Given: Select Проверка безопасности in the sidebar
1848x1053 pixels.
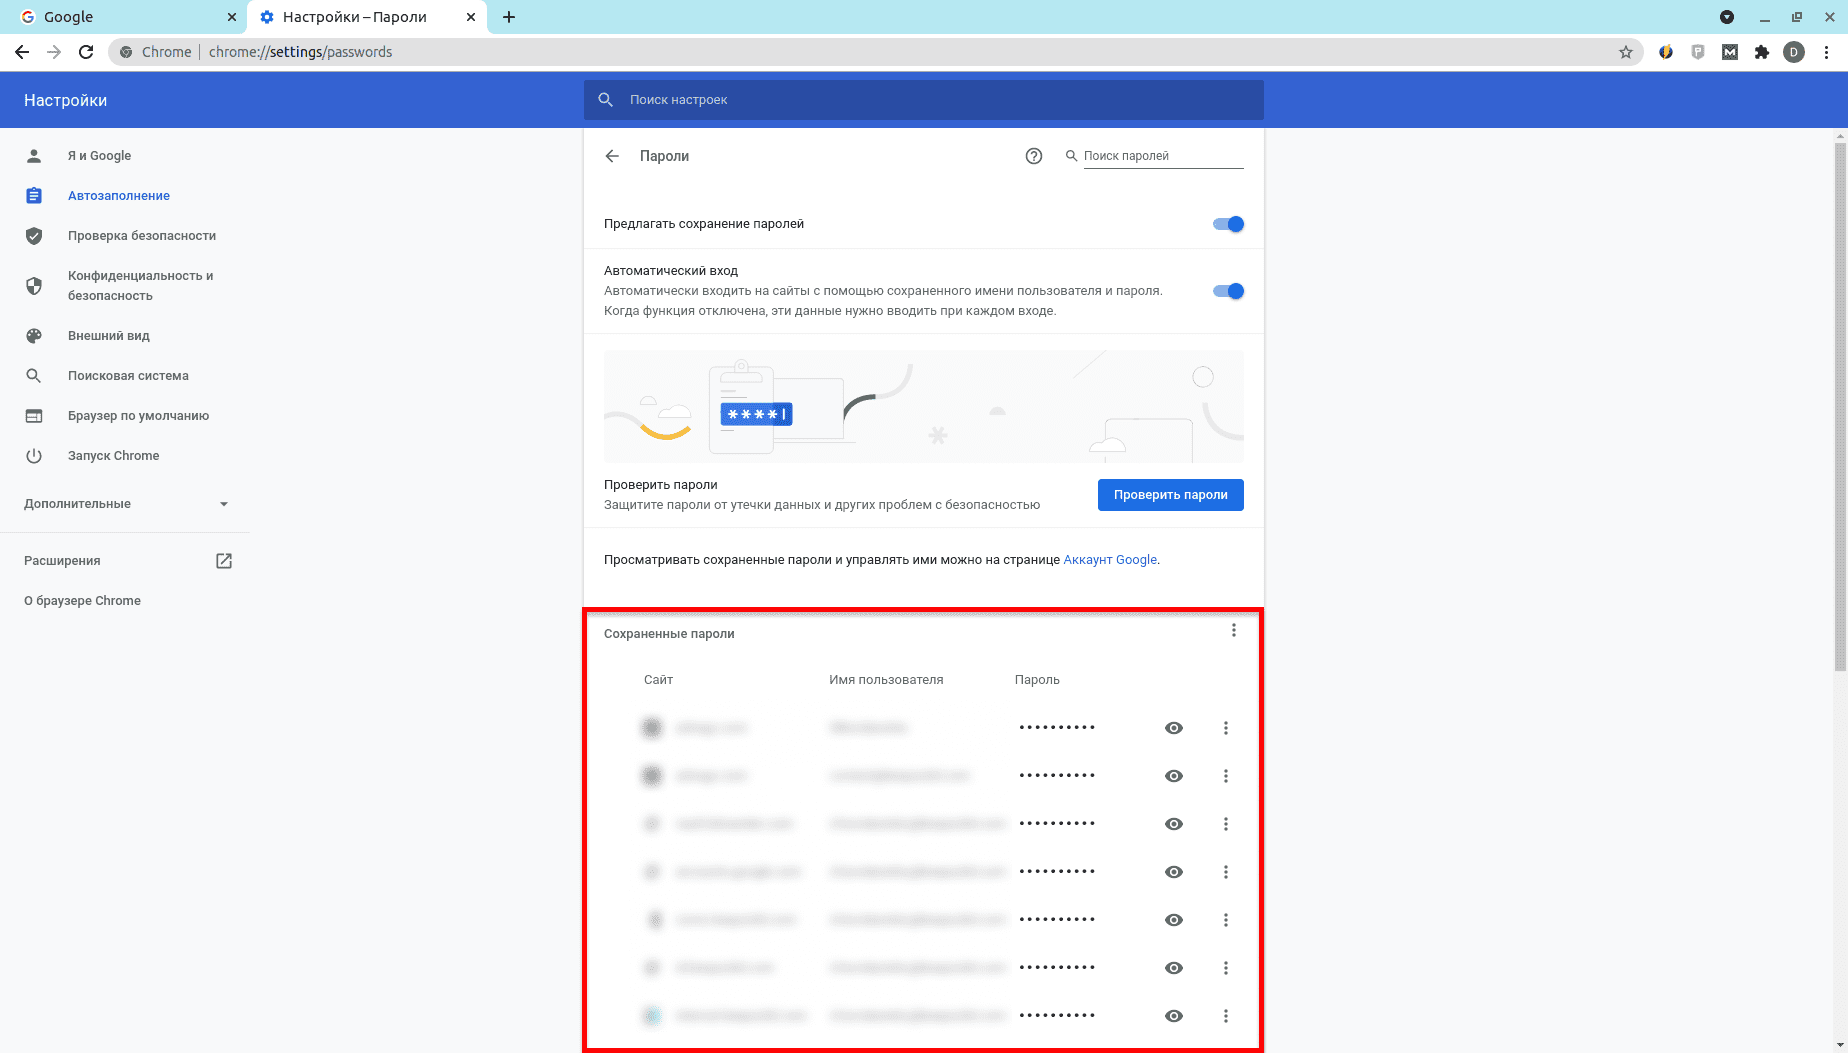Looking at the screenshot, I should tap(141, 236).
